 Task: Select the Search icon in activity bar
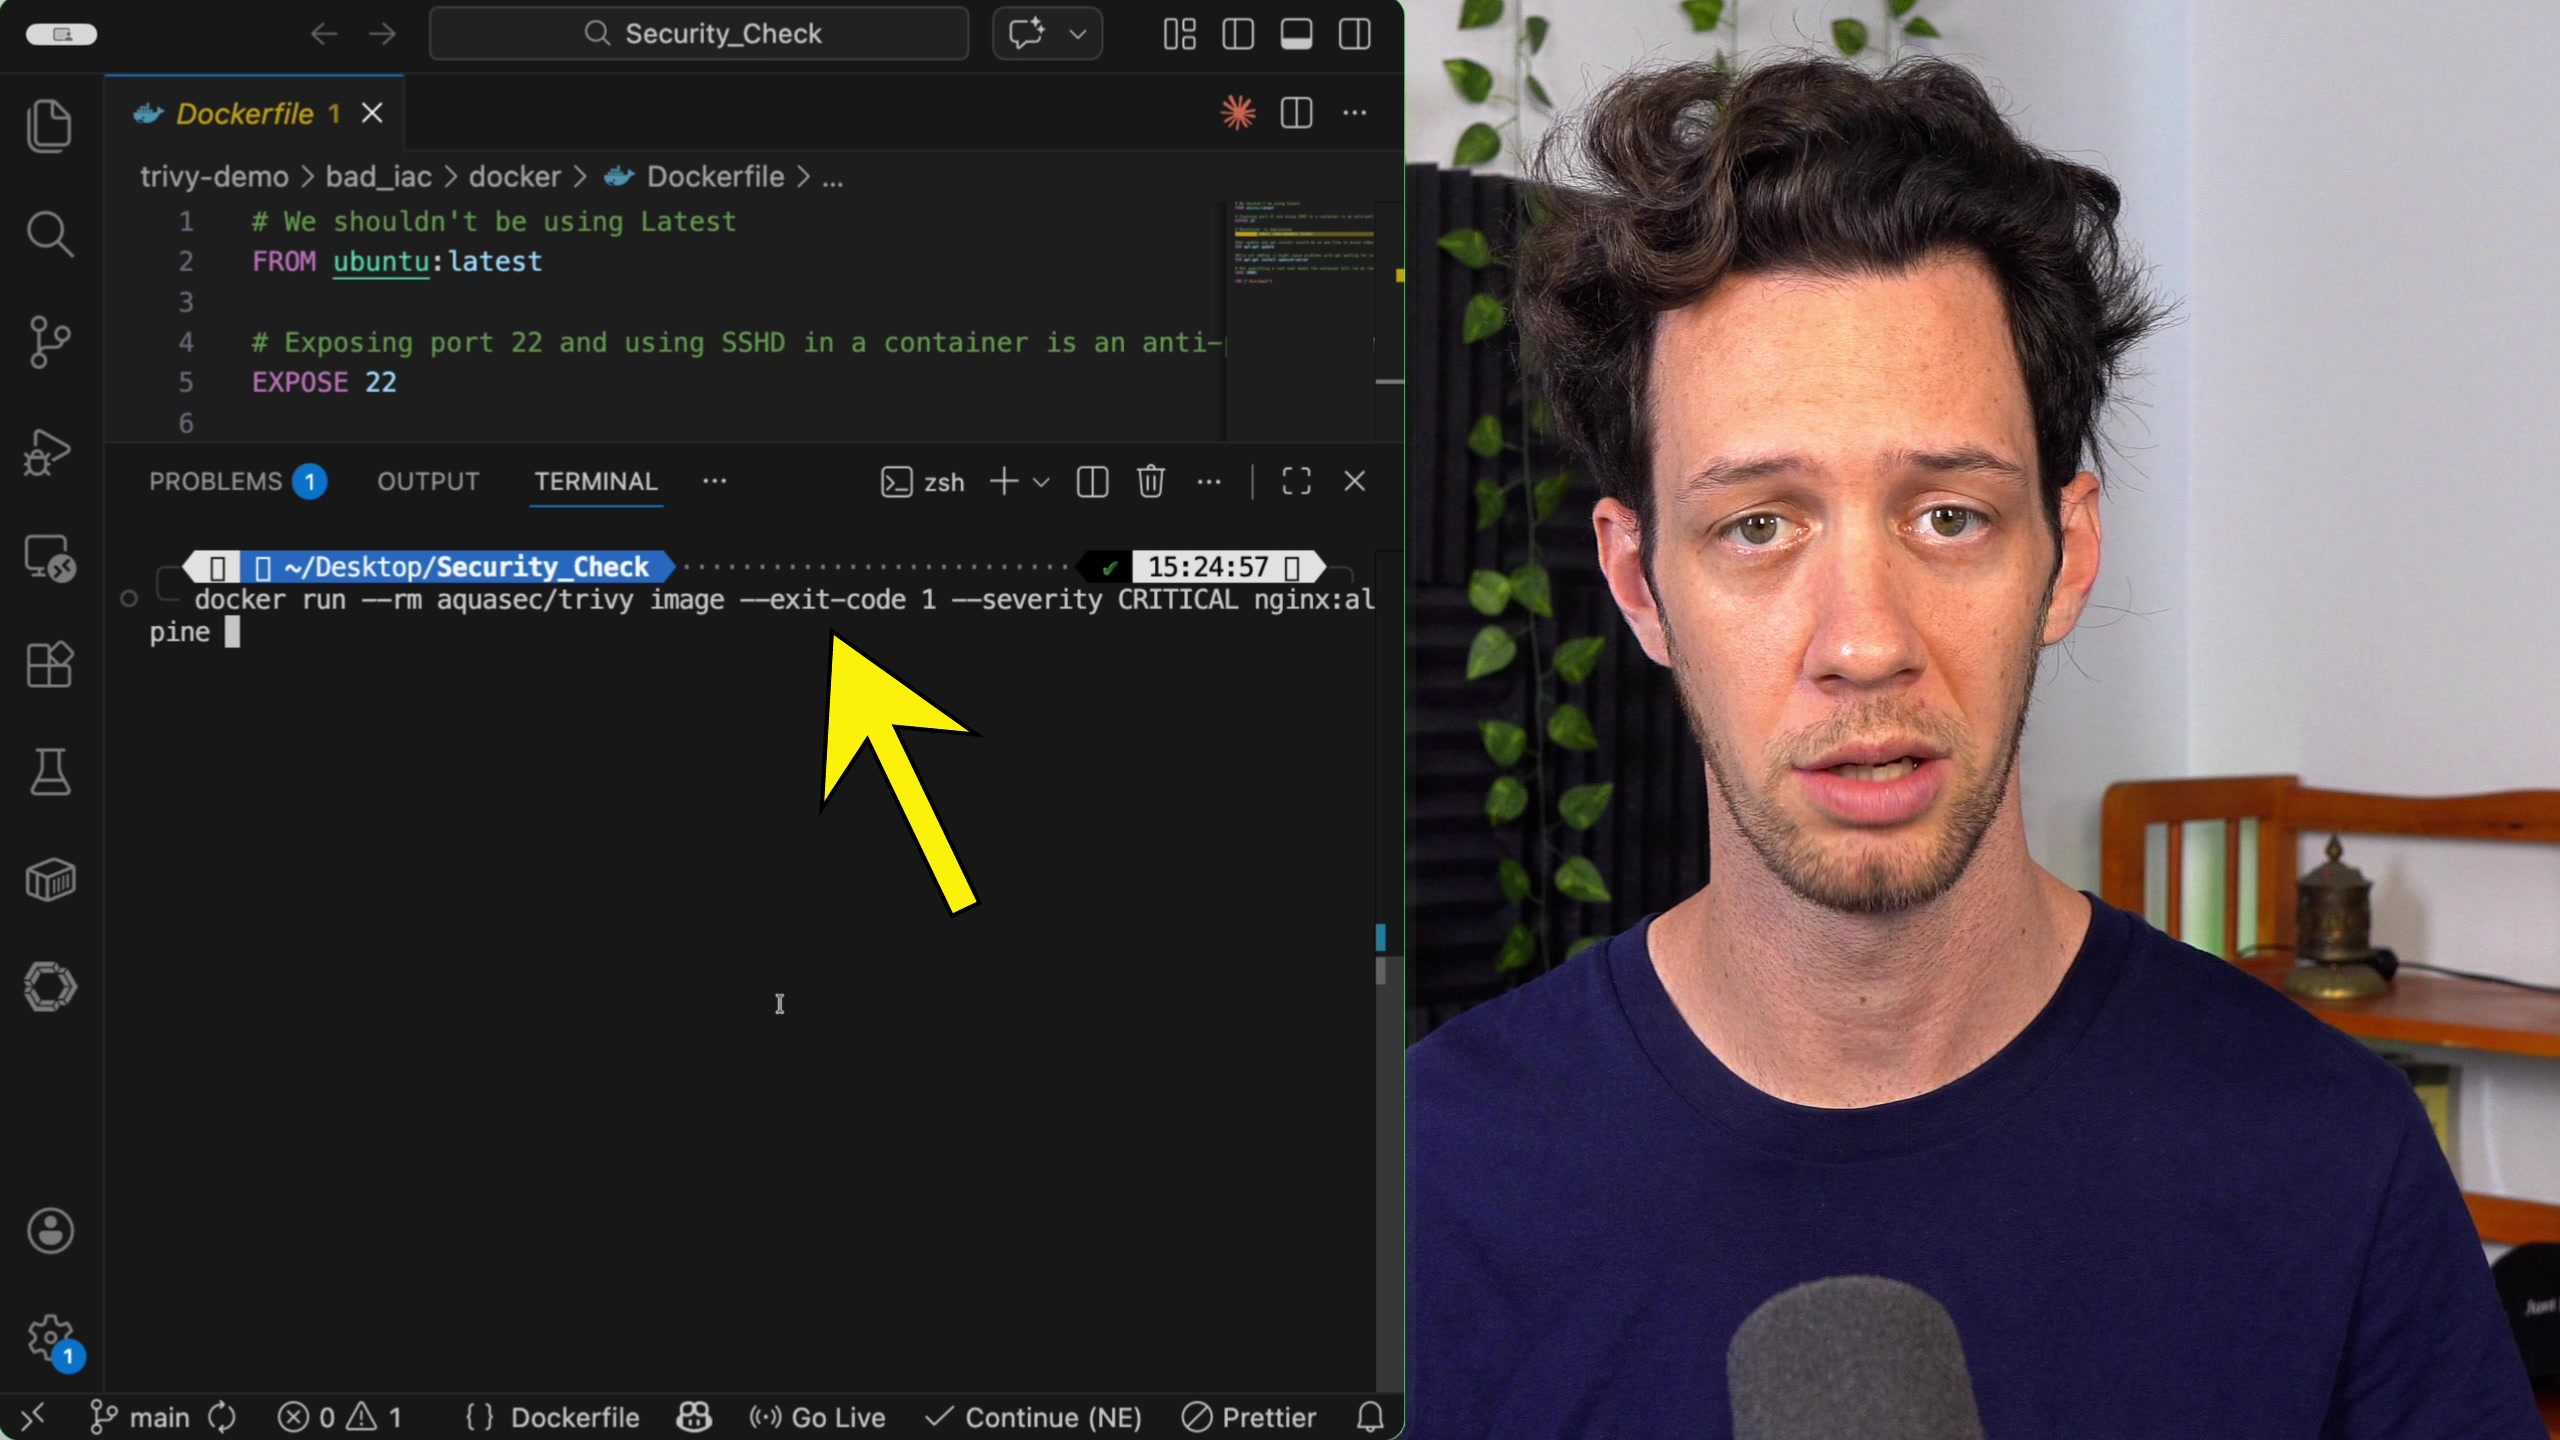click(50, 232)
